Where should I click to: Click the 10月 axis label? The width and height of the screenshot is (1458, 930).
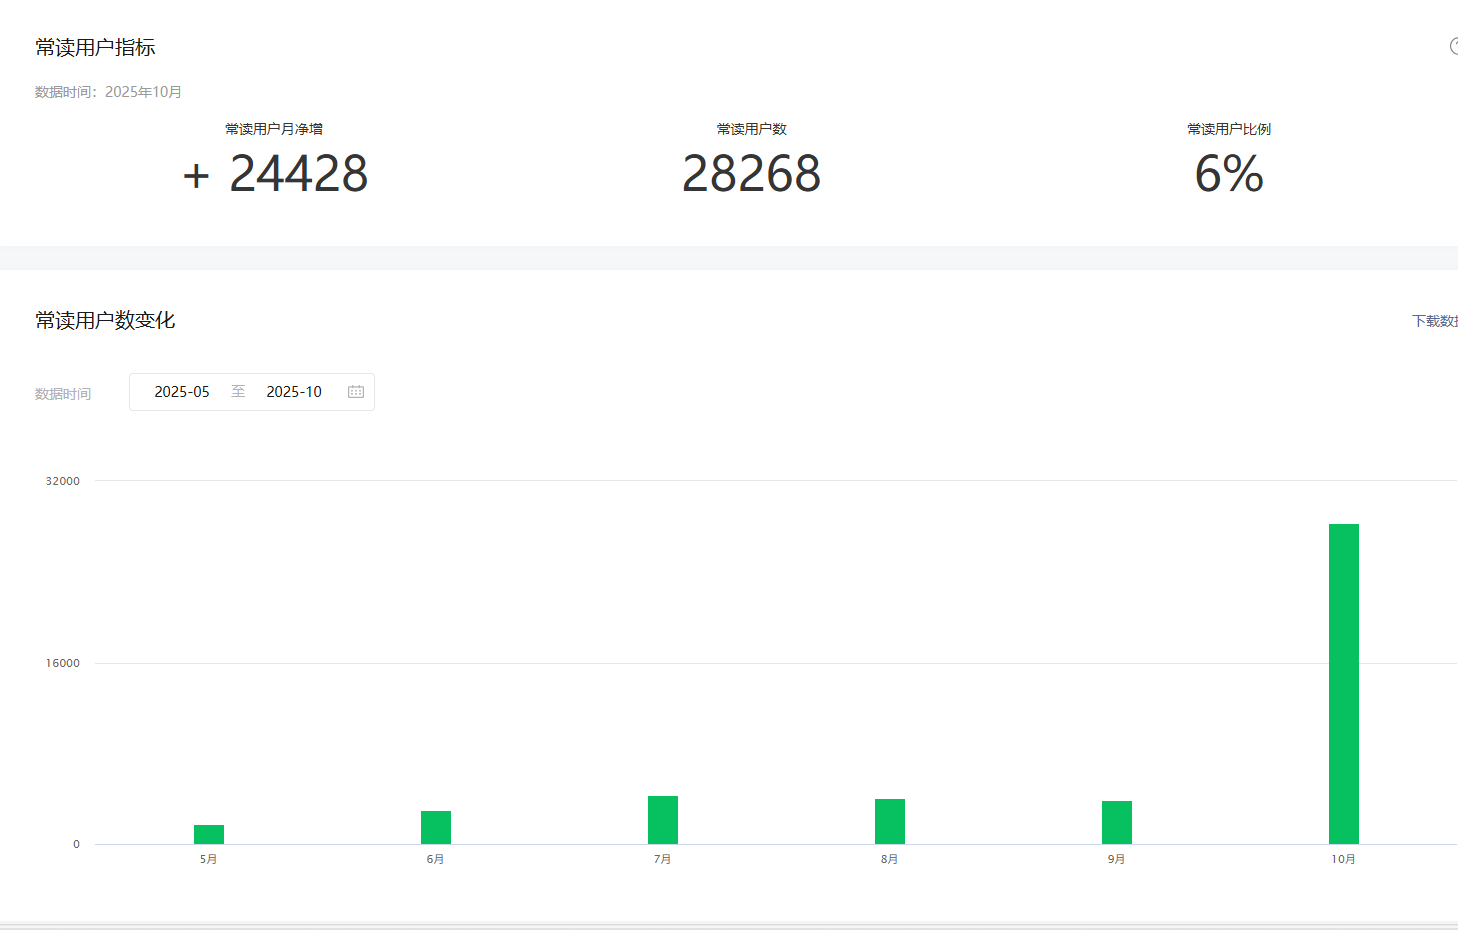(1344, 859)
